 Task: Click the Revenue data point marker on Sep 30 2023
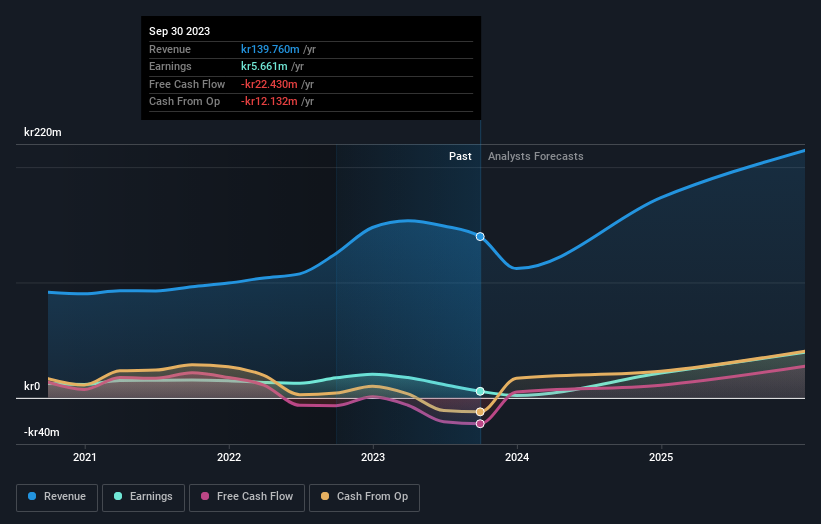point(480,237)
